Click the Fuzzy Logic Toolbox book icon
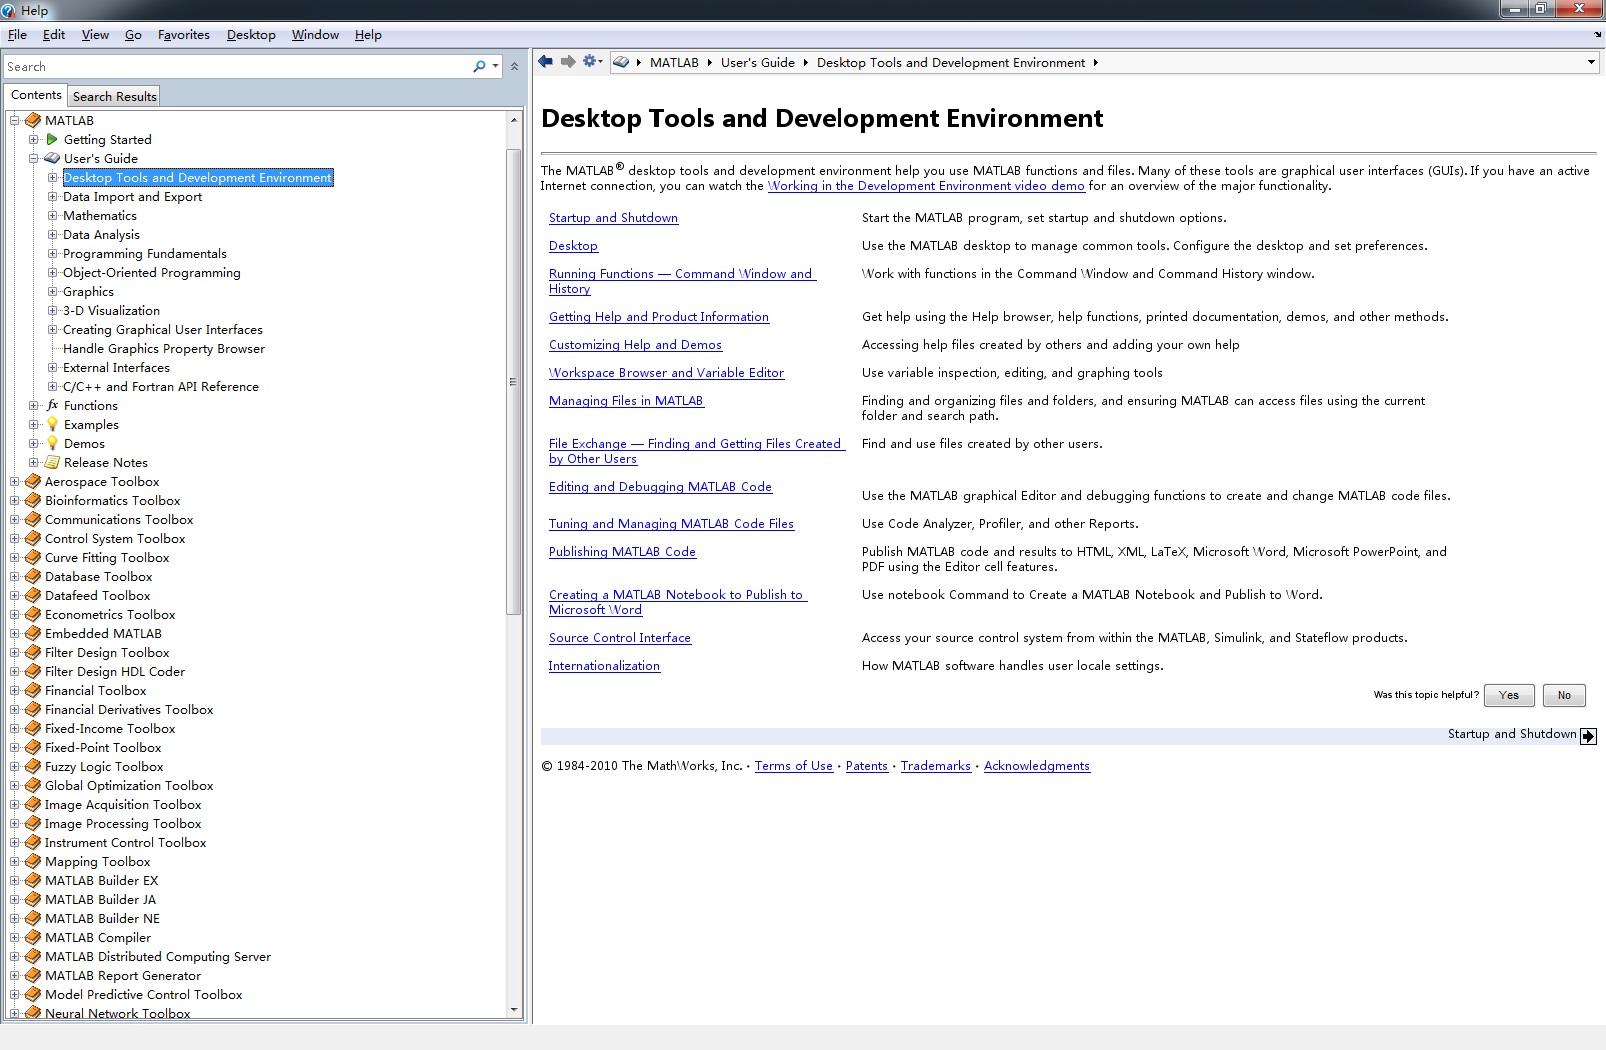 tap(33, 766)
